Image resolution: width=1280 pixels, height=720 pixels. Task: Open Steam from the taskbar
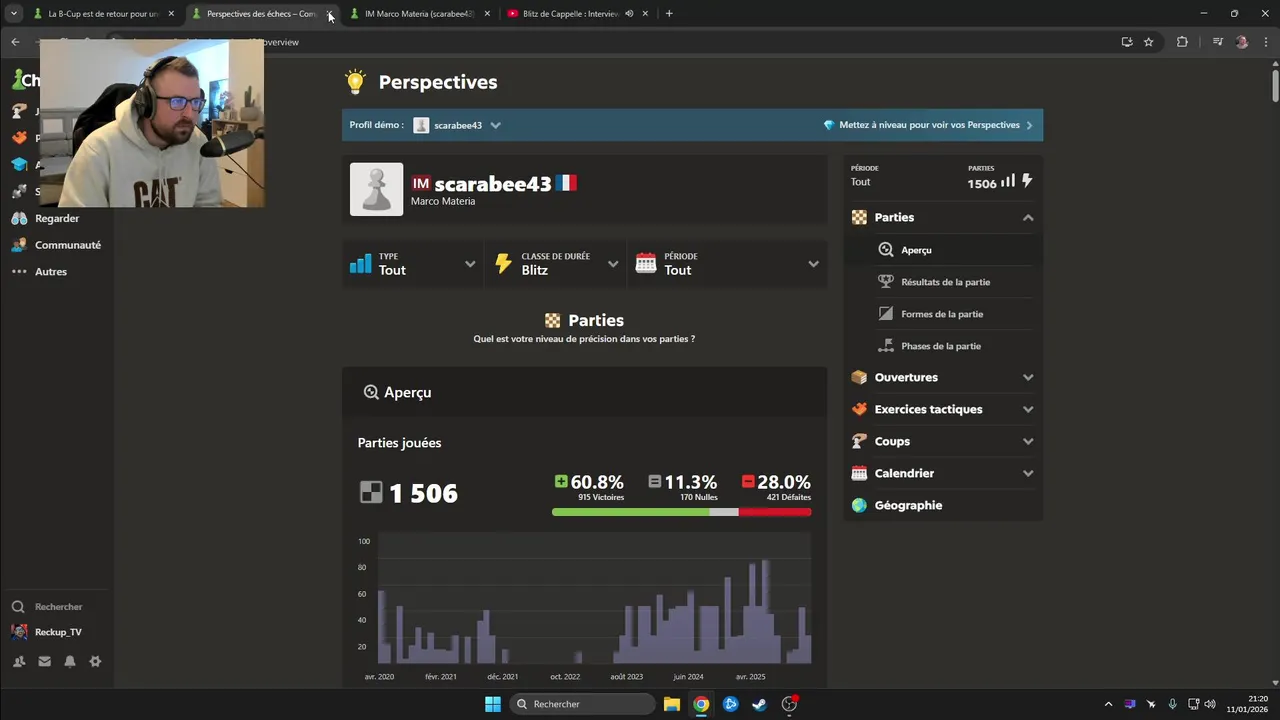[760, 704]
